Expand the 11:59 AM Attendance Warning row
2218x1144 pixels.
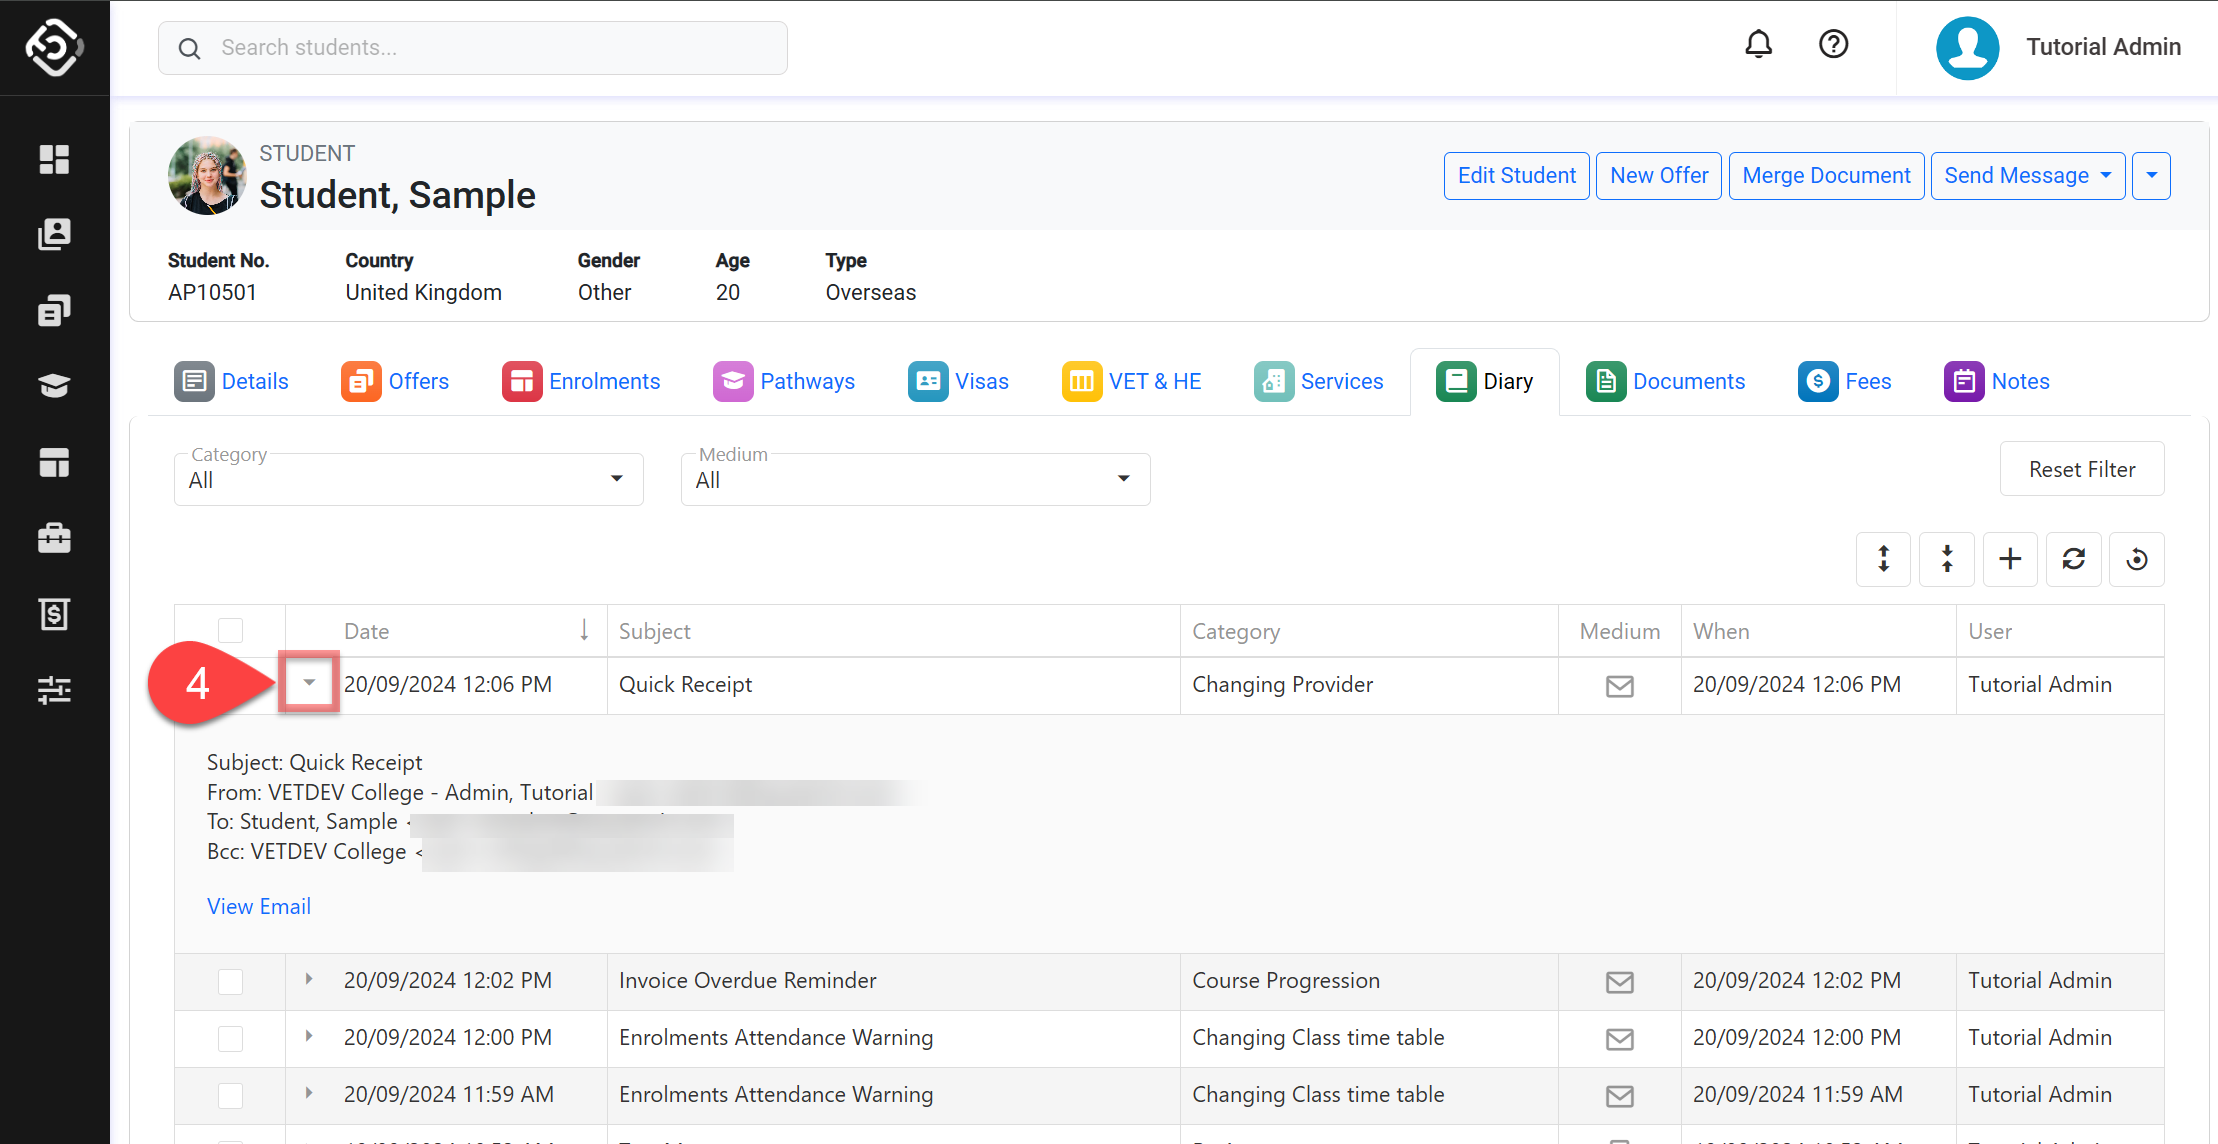pyautogui.click(x=309, y=1093)
